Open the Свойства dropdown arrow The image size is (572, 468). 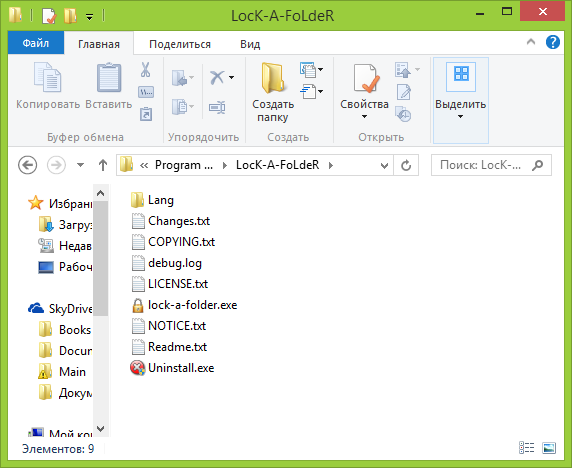point(364,116)
